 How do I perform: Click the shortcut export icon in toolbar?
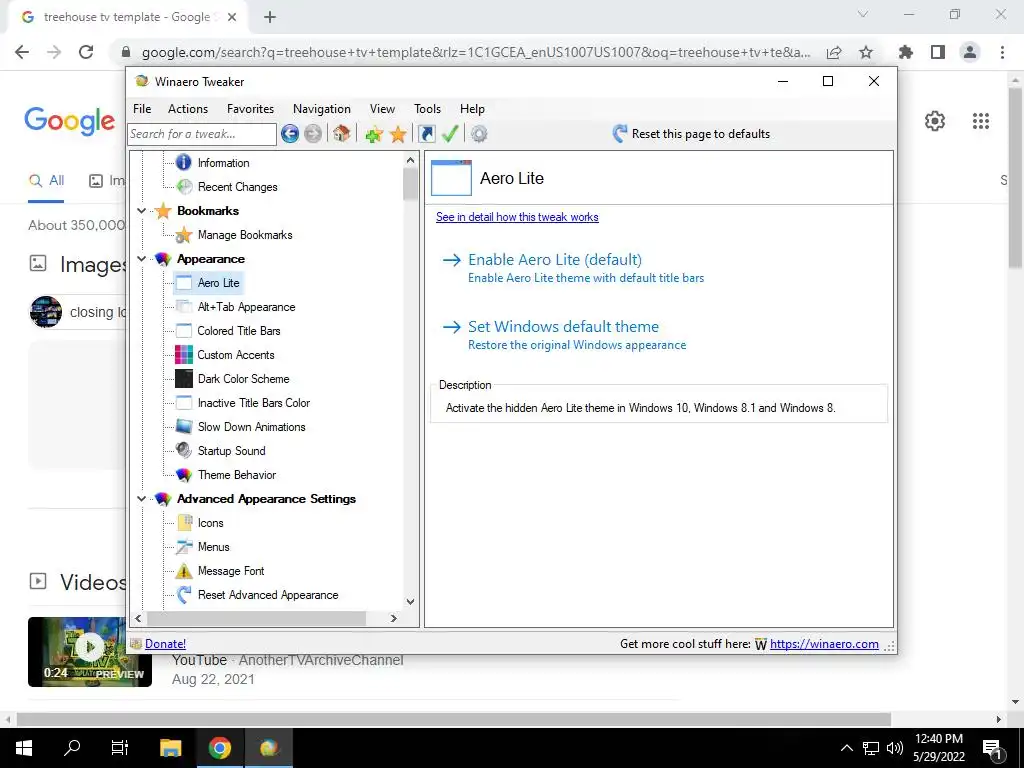(426, 134)
